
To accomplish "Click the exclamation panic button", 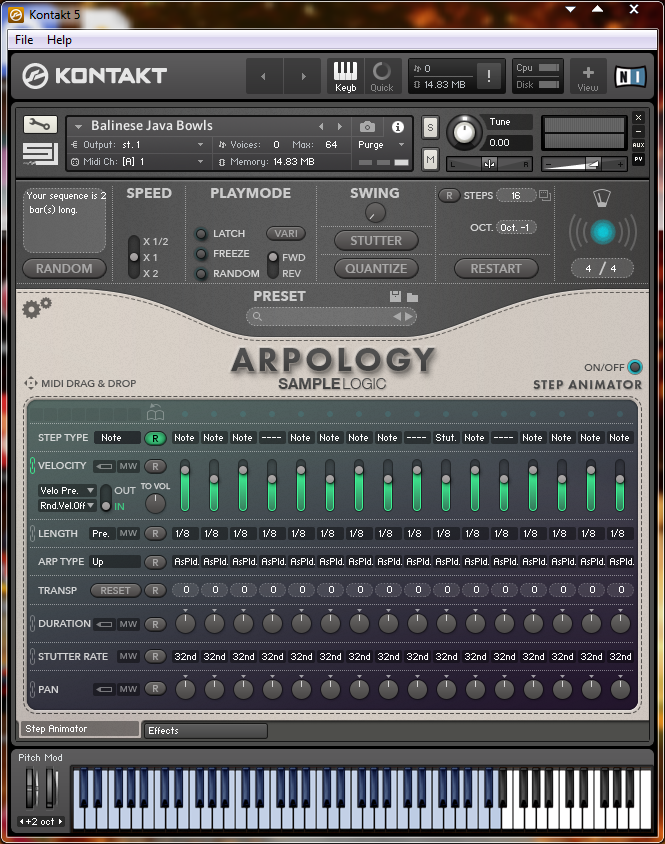I will (488, 76).
